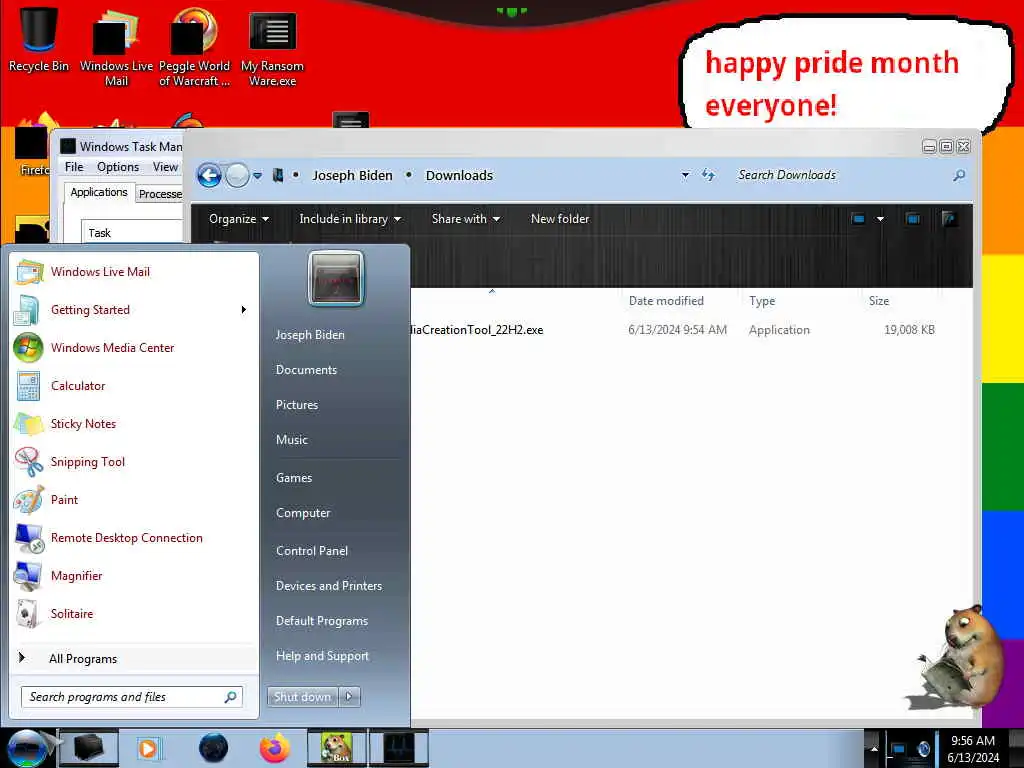
Task: Click the Search Downloads field
Action: click(849, 175)
